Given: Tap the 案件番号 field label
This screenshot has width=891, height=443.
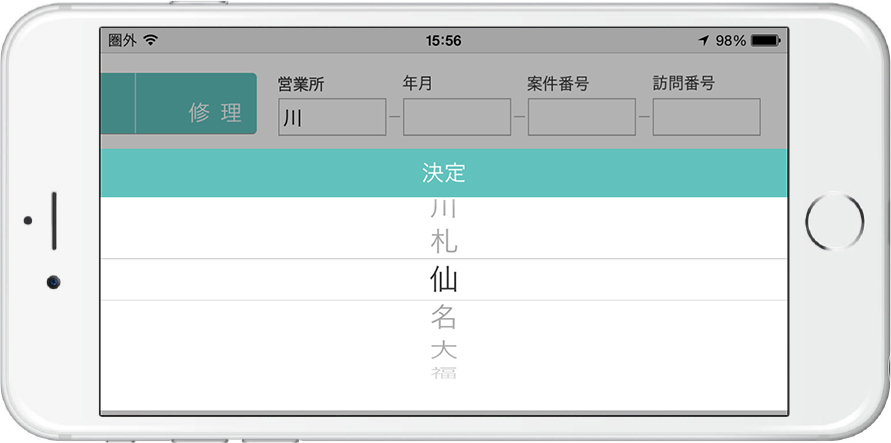Looking at the screenshot, I should coord(558,84).
